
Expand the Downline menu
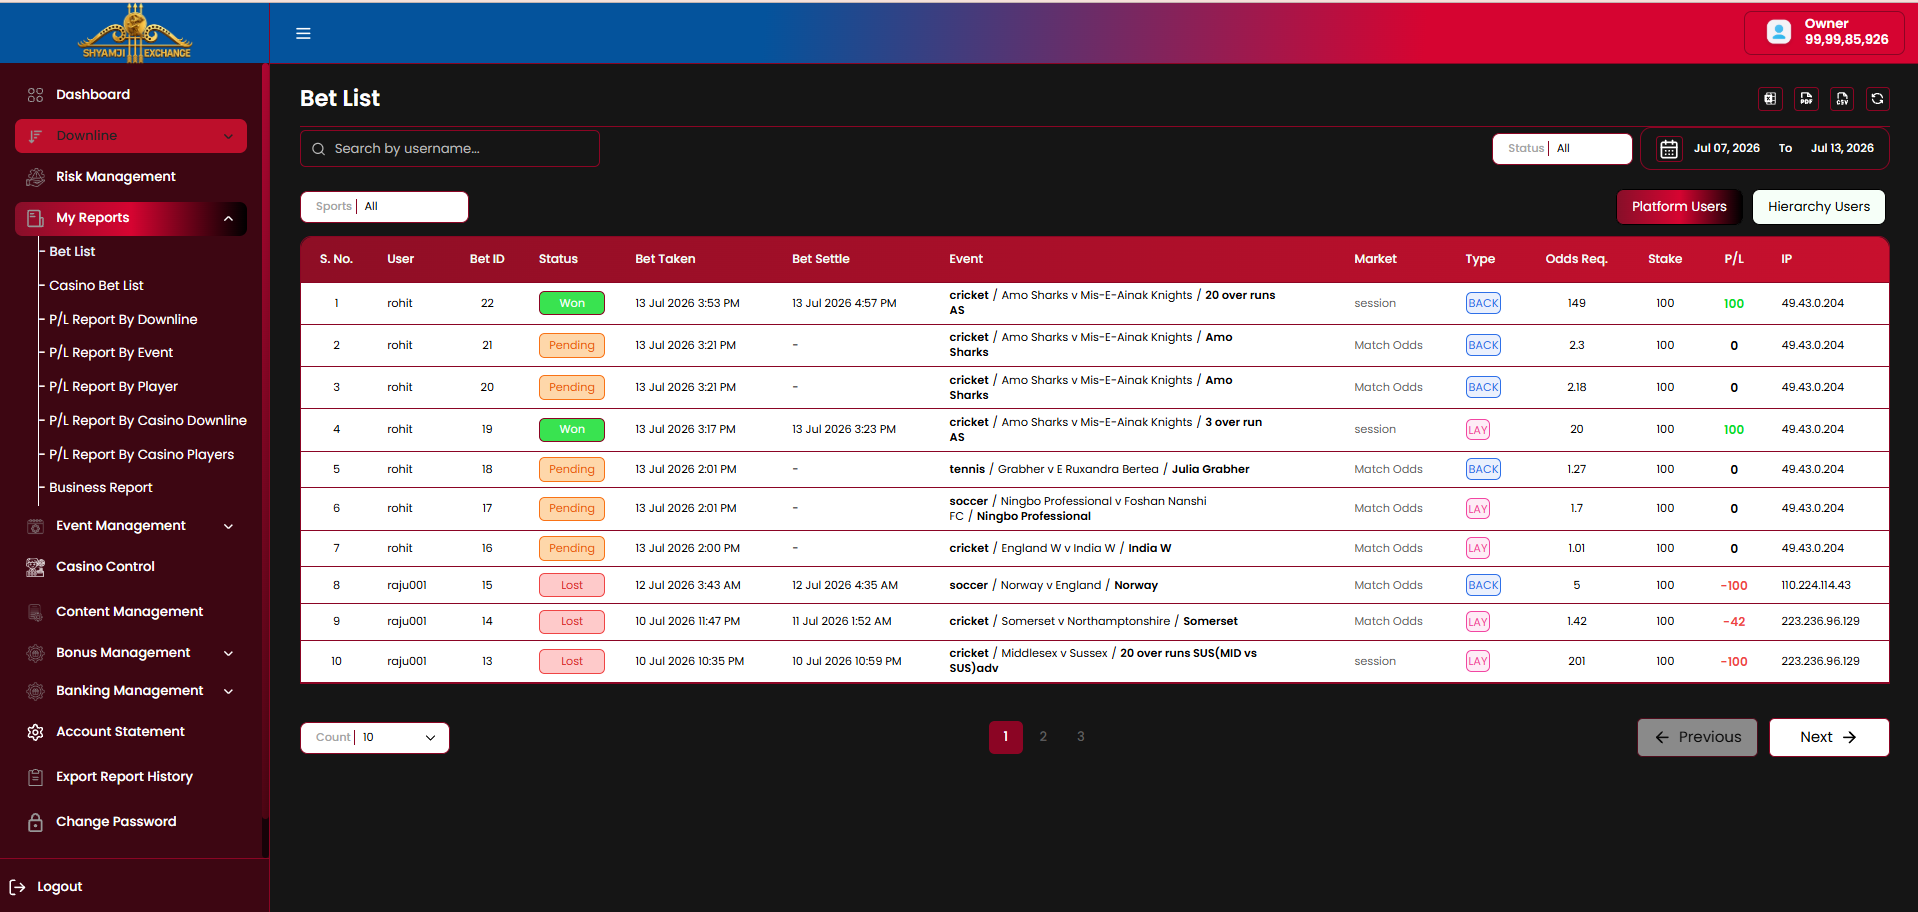(131, 136)
